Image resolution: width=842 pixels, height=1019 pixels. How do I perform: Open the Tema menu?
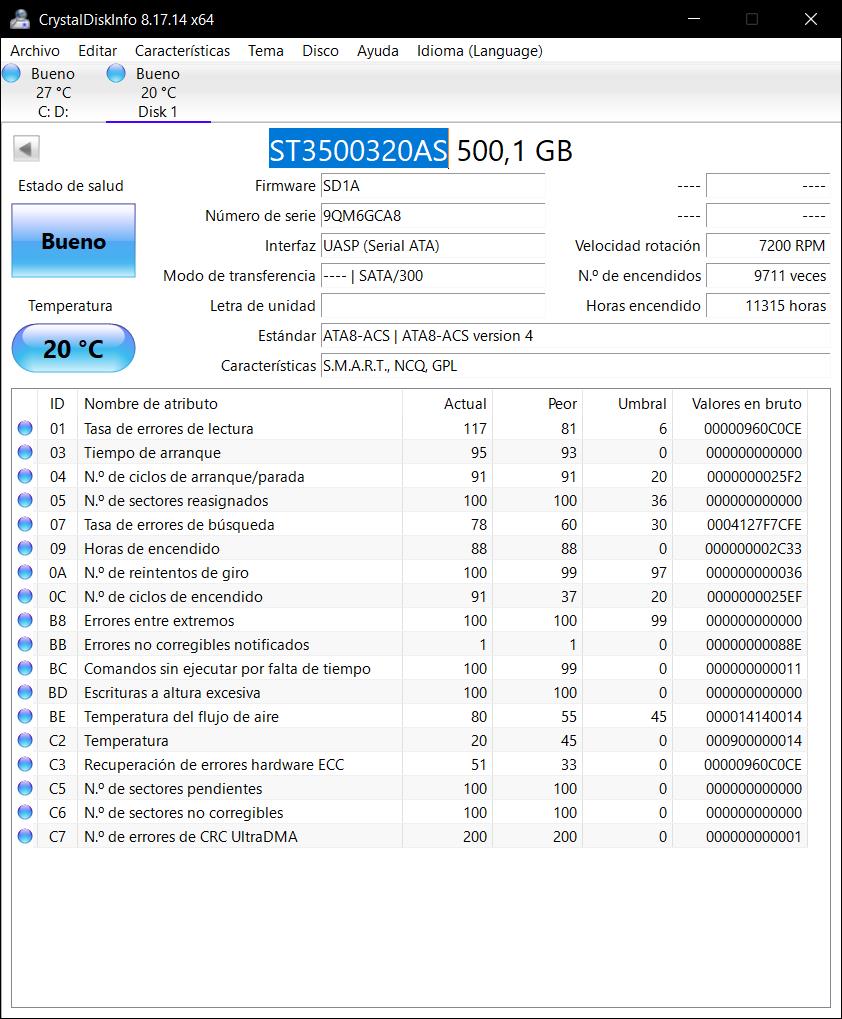click(266, 51)
